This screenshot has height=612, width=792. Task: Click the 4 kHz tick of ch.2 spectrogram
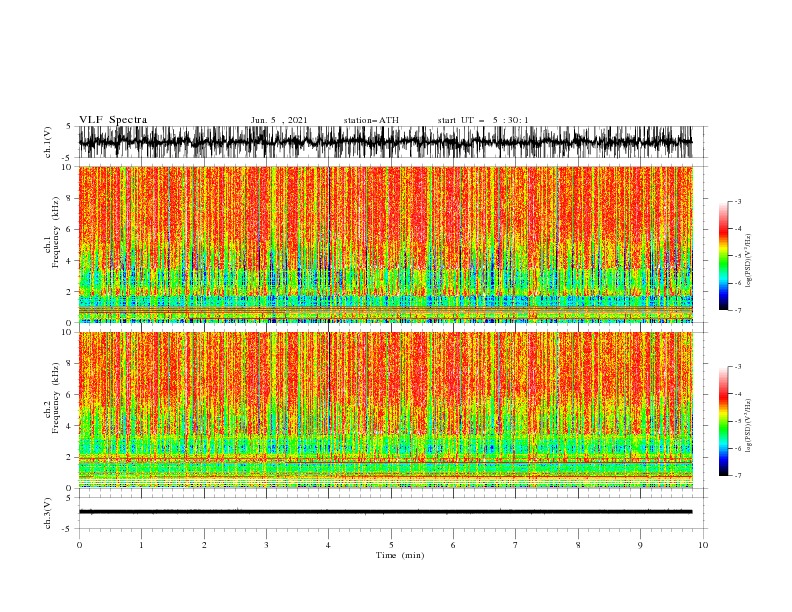point(70,426)
